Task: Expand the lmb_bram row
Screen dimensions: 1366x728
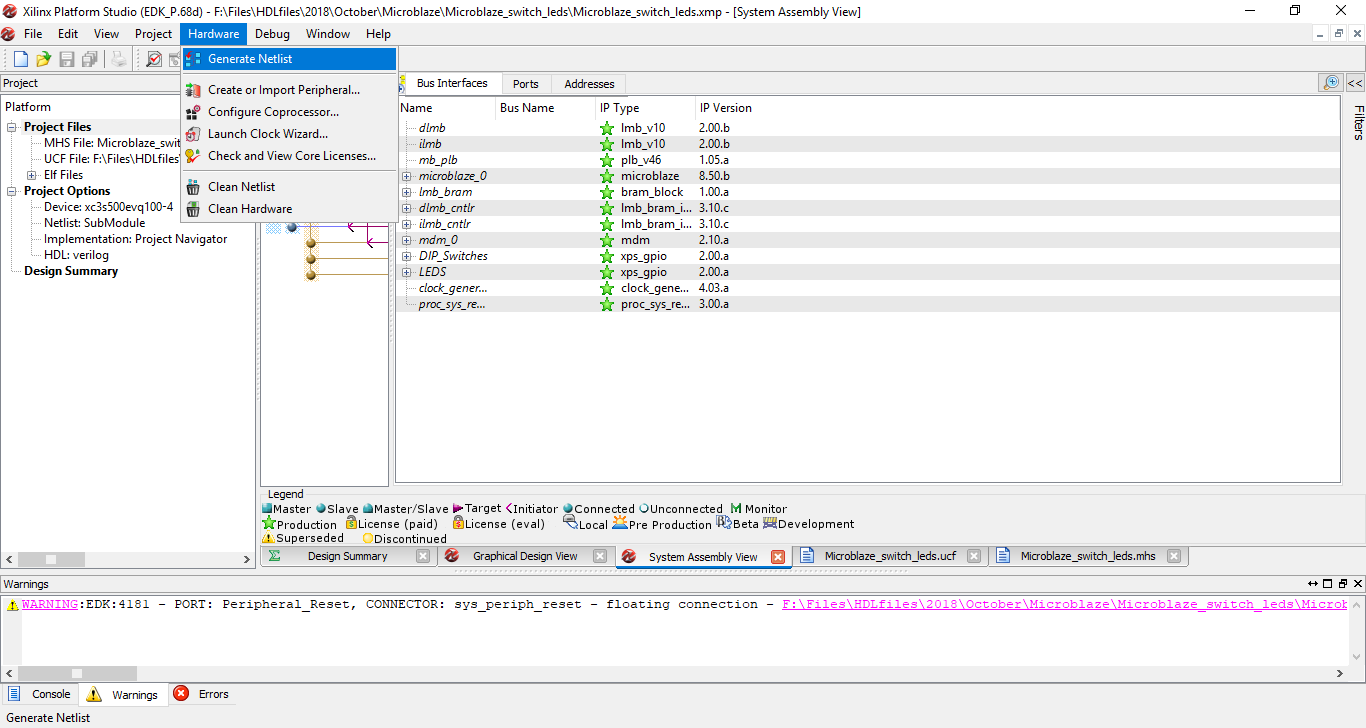Action: coord(407,192)
